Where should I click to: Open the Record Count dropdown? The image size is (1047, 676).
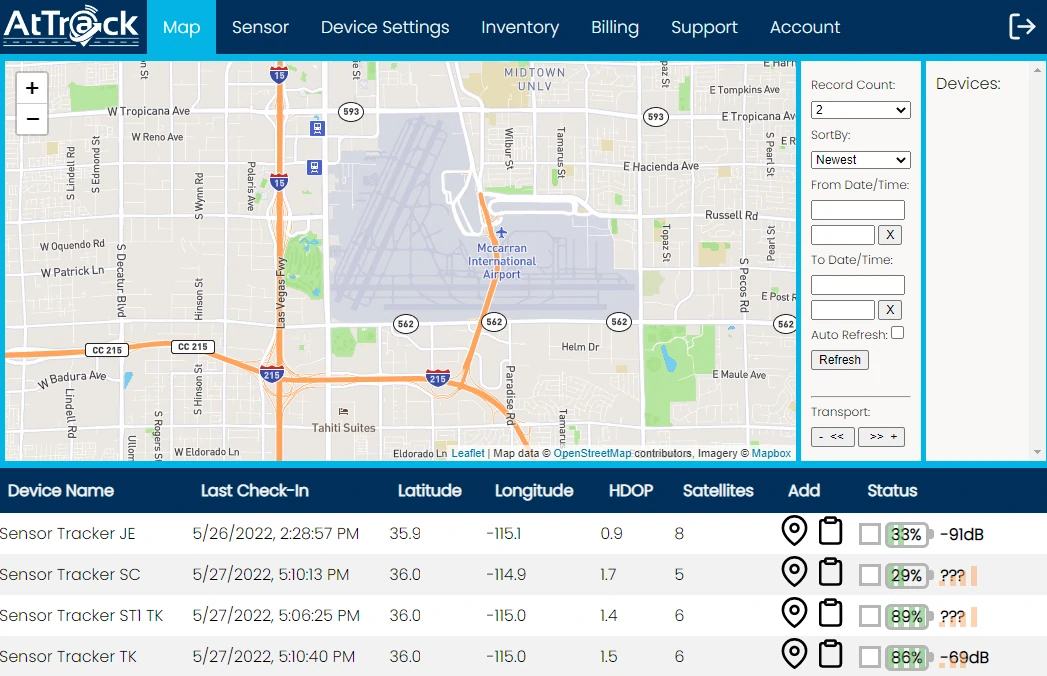pyautogui.click(x=860, y=110)
